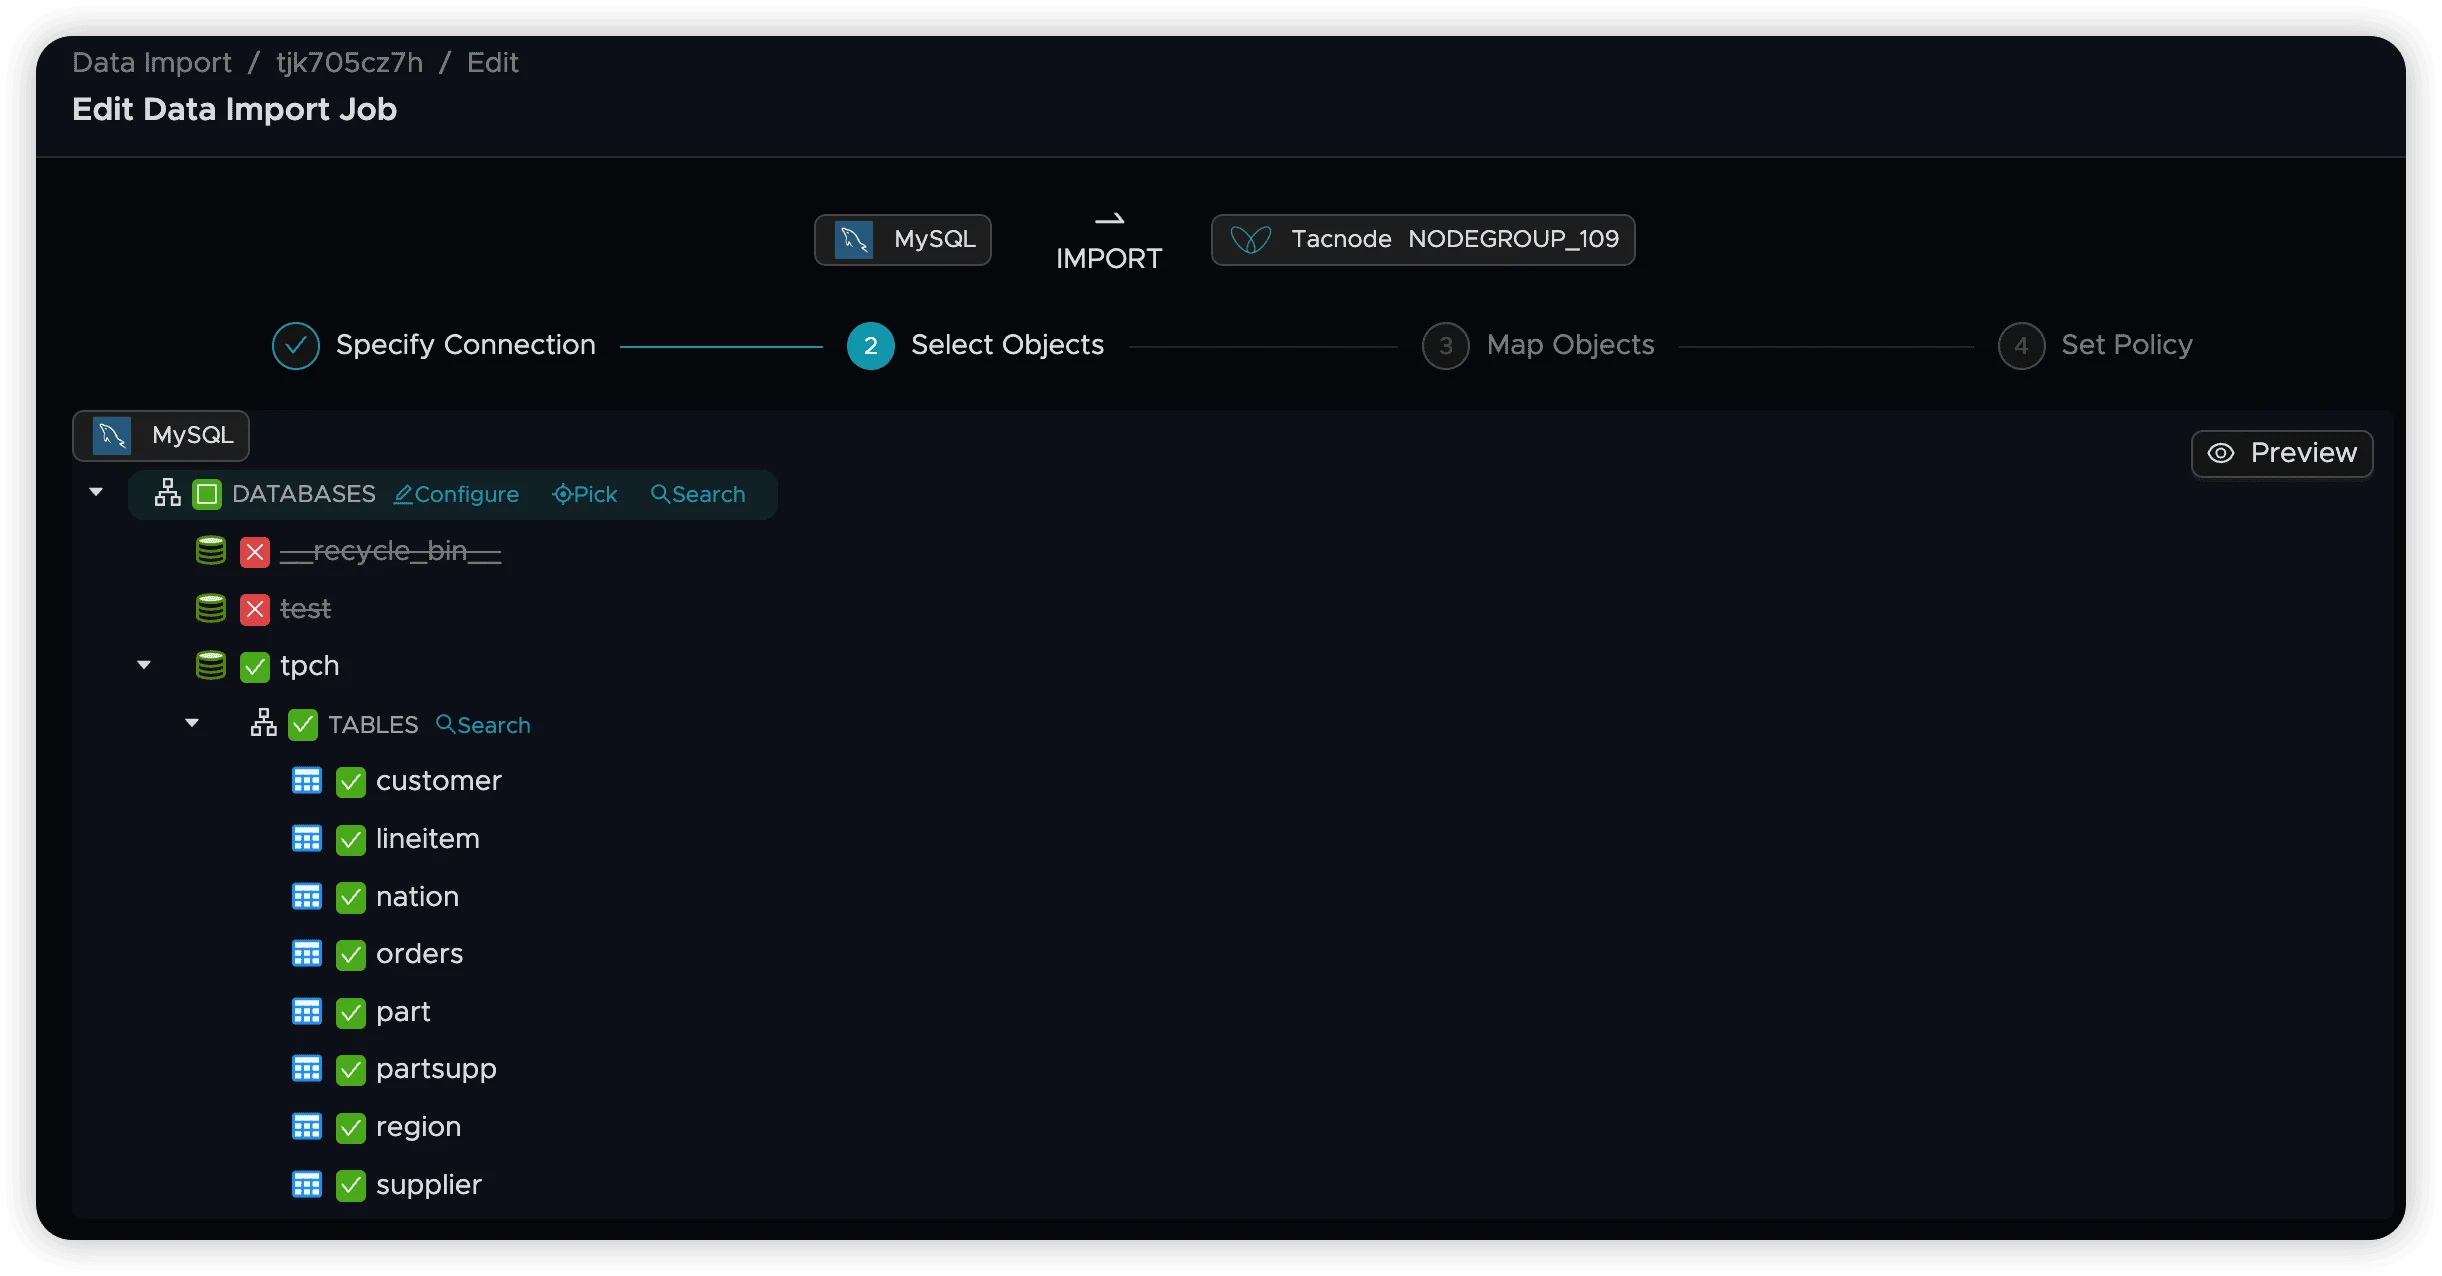
Task: Uncheck the lineitem table checkbox
Action: [351, 840]
